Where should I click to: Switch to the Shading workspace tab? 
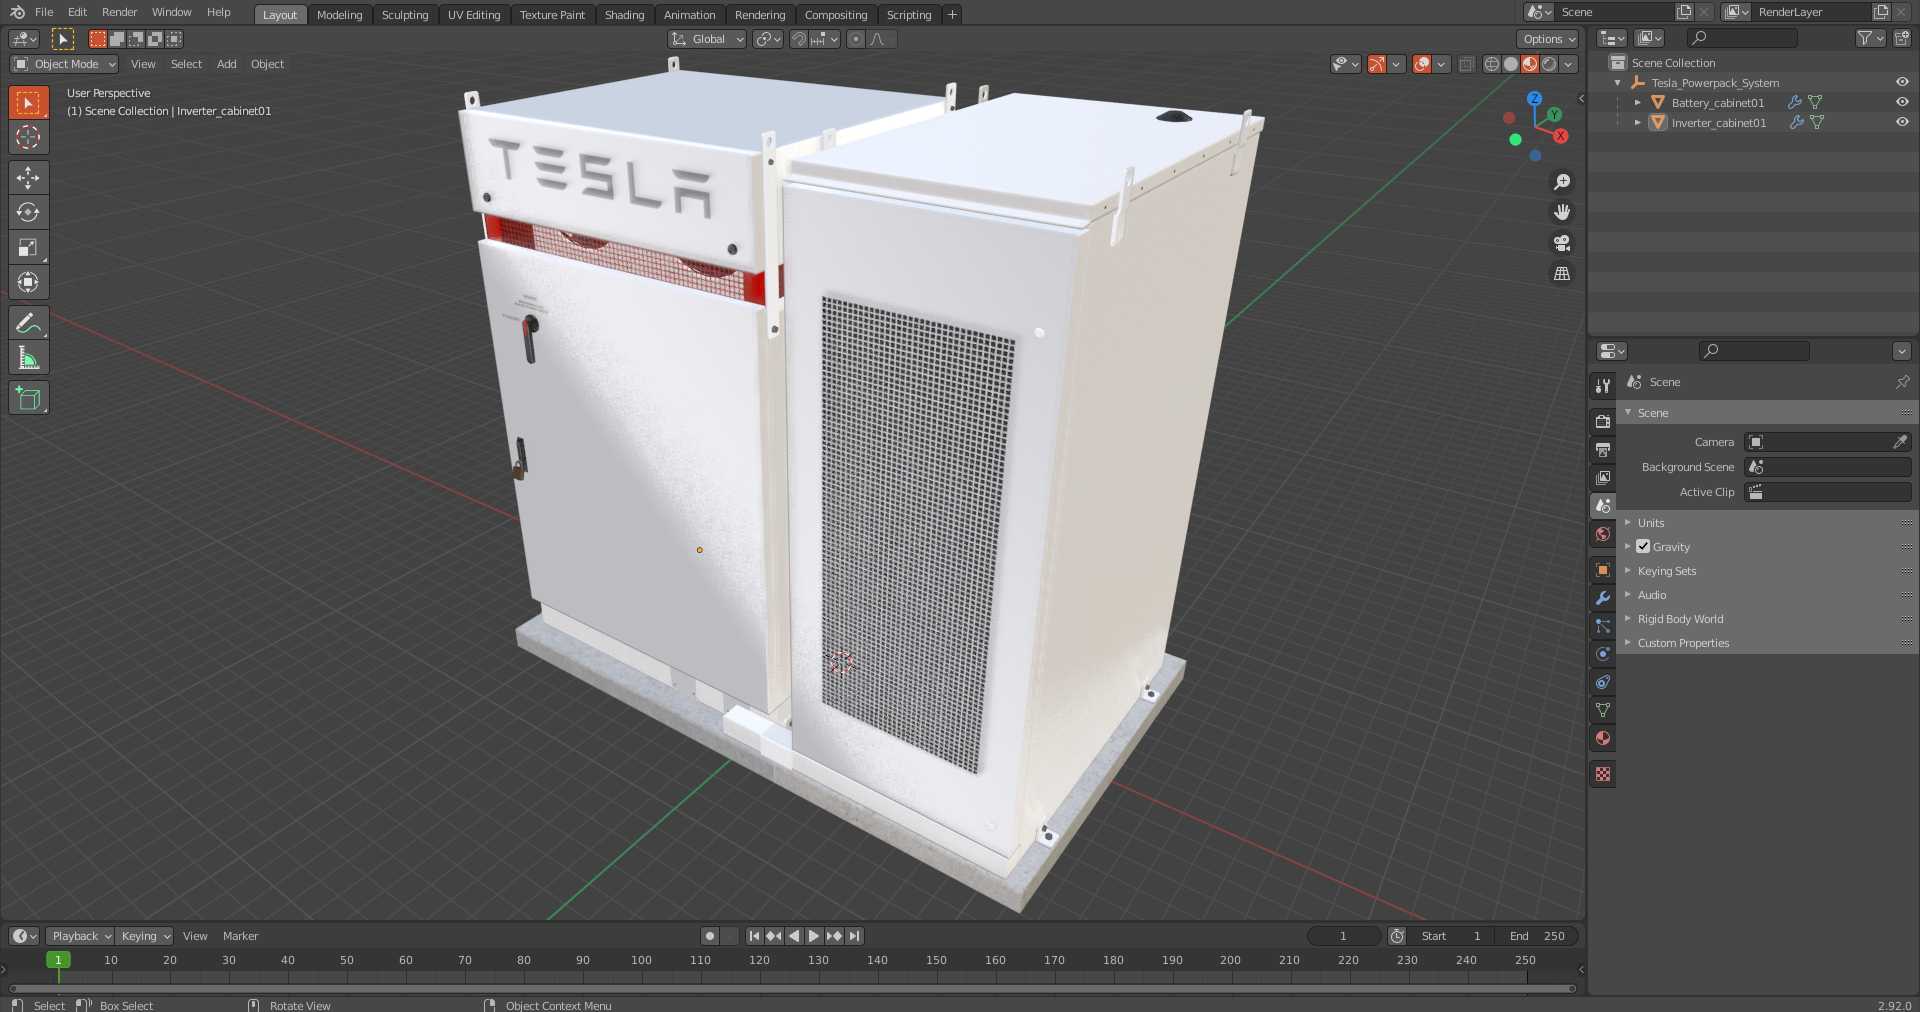pyautogui.click(x=624, y=15)
